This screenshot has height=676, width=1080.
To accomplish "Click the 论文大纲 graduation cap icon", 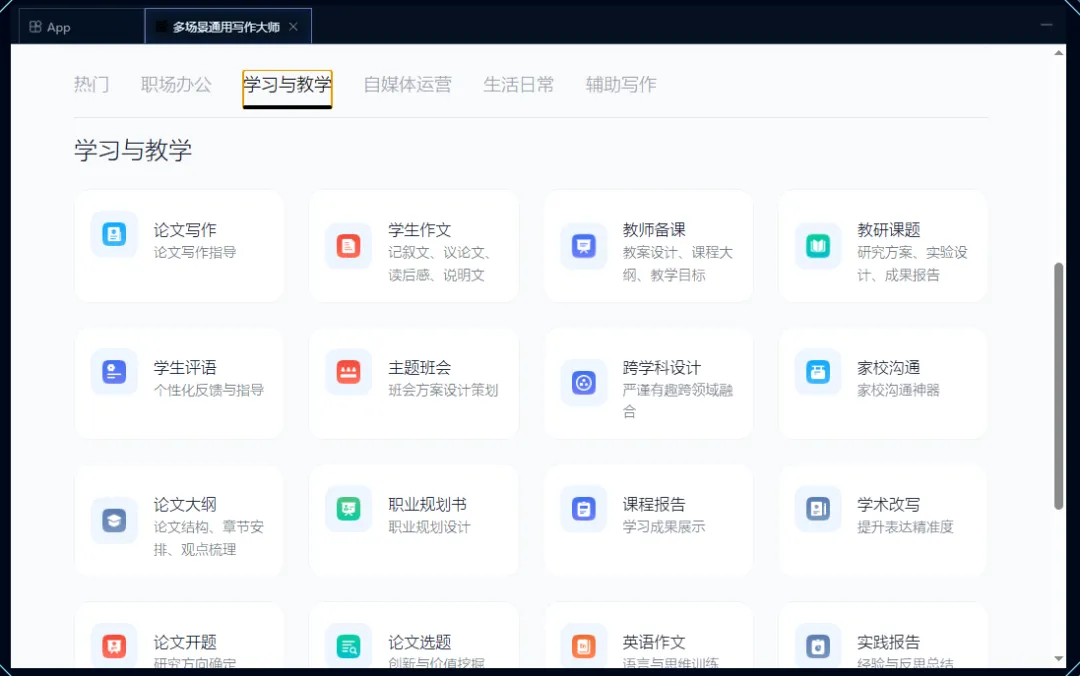I will (x=114, y=520).
